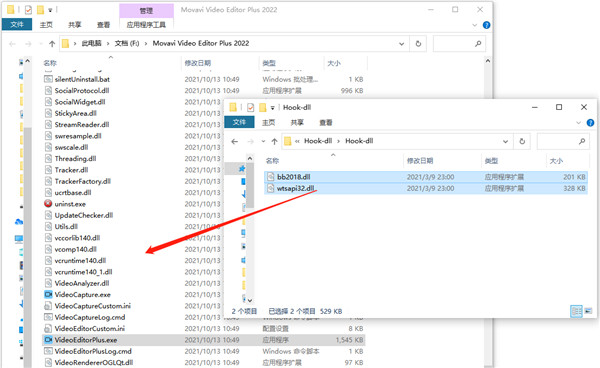The image size is (600, 368).
Task: Open help in Movavi window
Action: (486, 25)
